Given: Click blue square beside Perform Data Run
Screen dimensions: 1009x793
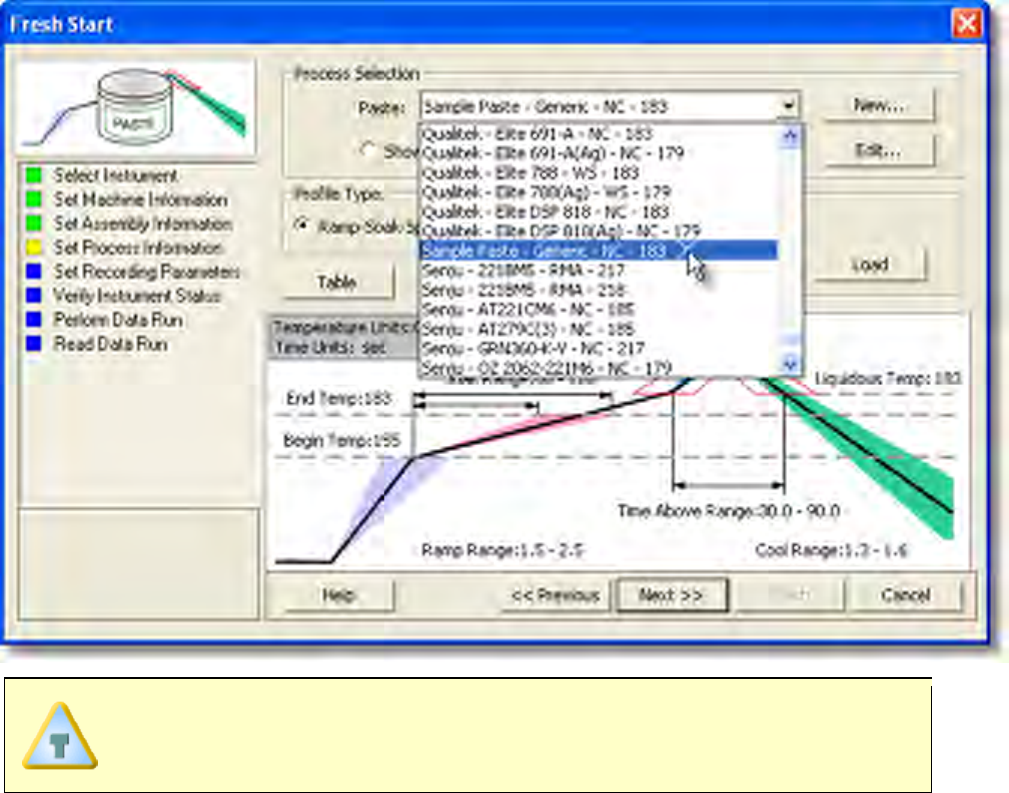Looking at the screenshot, I should click(x=33, y=320).
